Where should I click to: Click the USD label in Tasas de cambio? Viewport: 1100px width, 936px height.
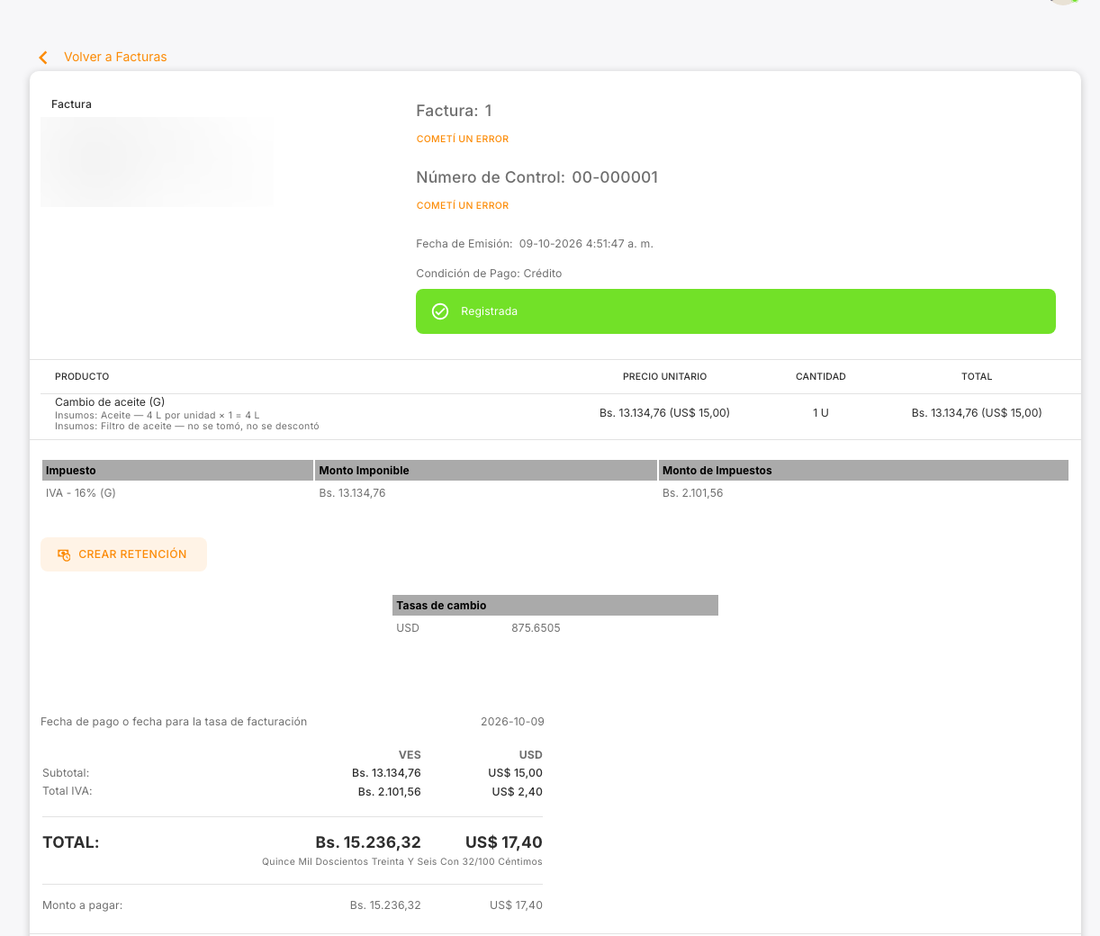click(x=408, y=628)
